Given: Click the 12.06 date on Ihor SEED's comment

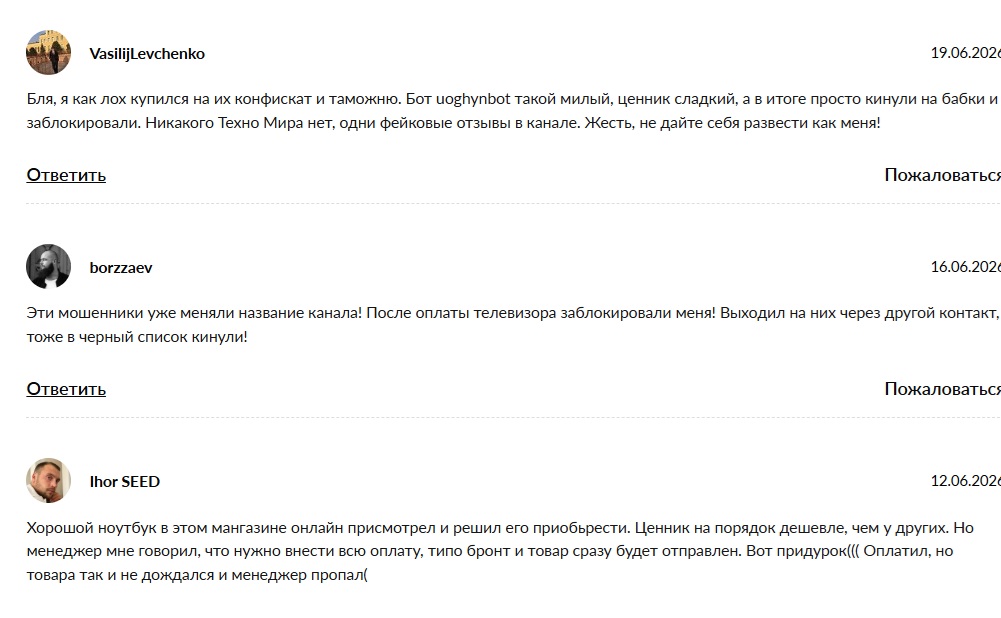Looking at the screenshot, I should [x=965, y=481].
